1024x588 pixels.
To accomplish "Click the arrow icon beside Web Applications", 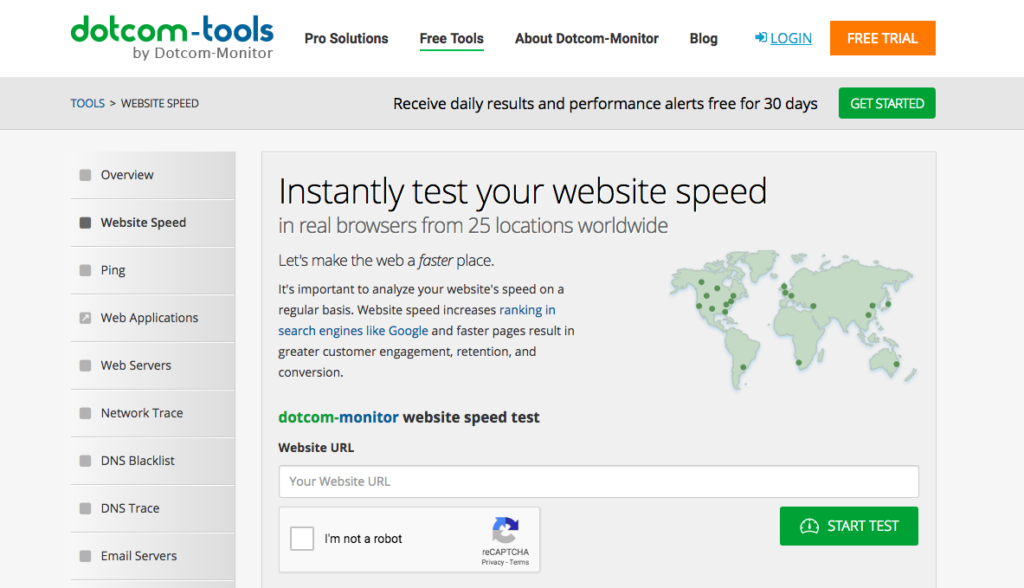I will point(85,318).
